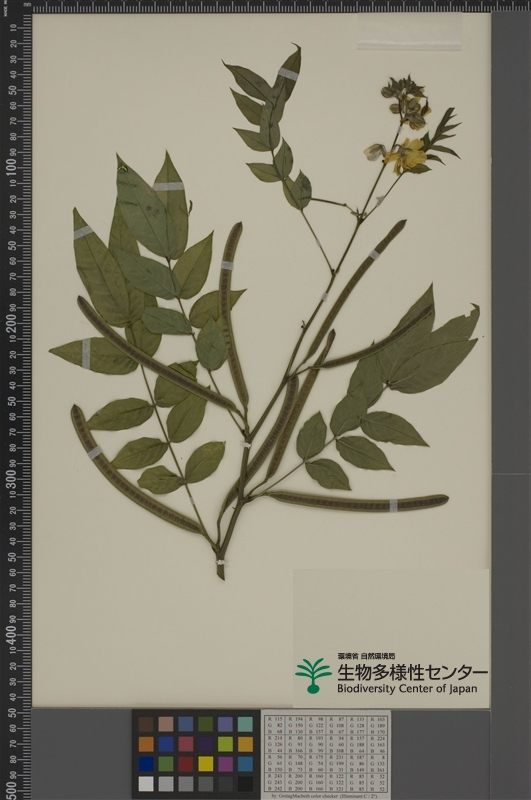Click the green palm tree logo icon
531x800 pixels.
coord(313,676)
